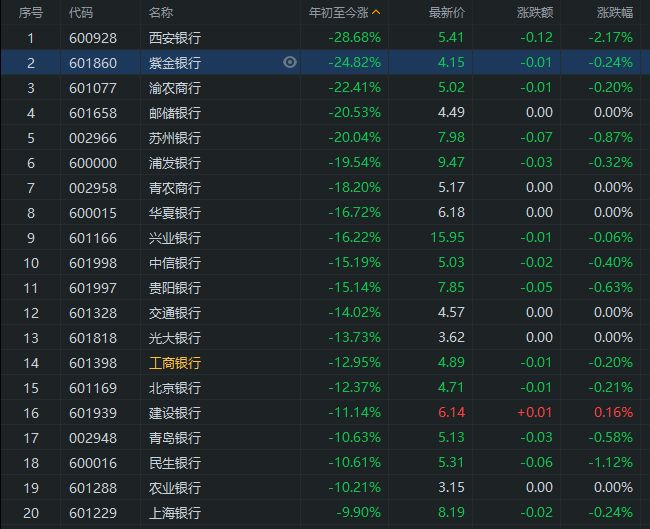Sort by the 最新价 column header
Viewport: 650px width, 529px height.
point(446,13)
